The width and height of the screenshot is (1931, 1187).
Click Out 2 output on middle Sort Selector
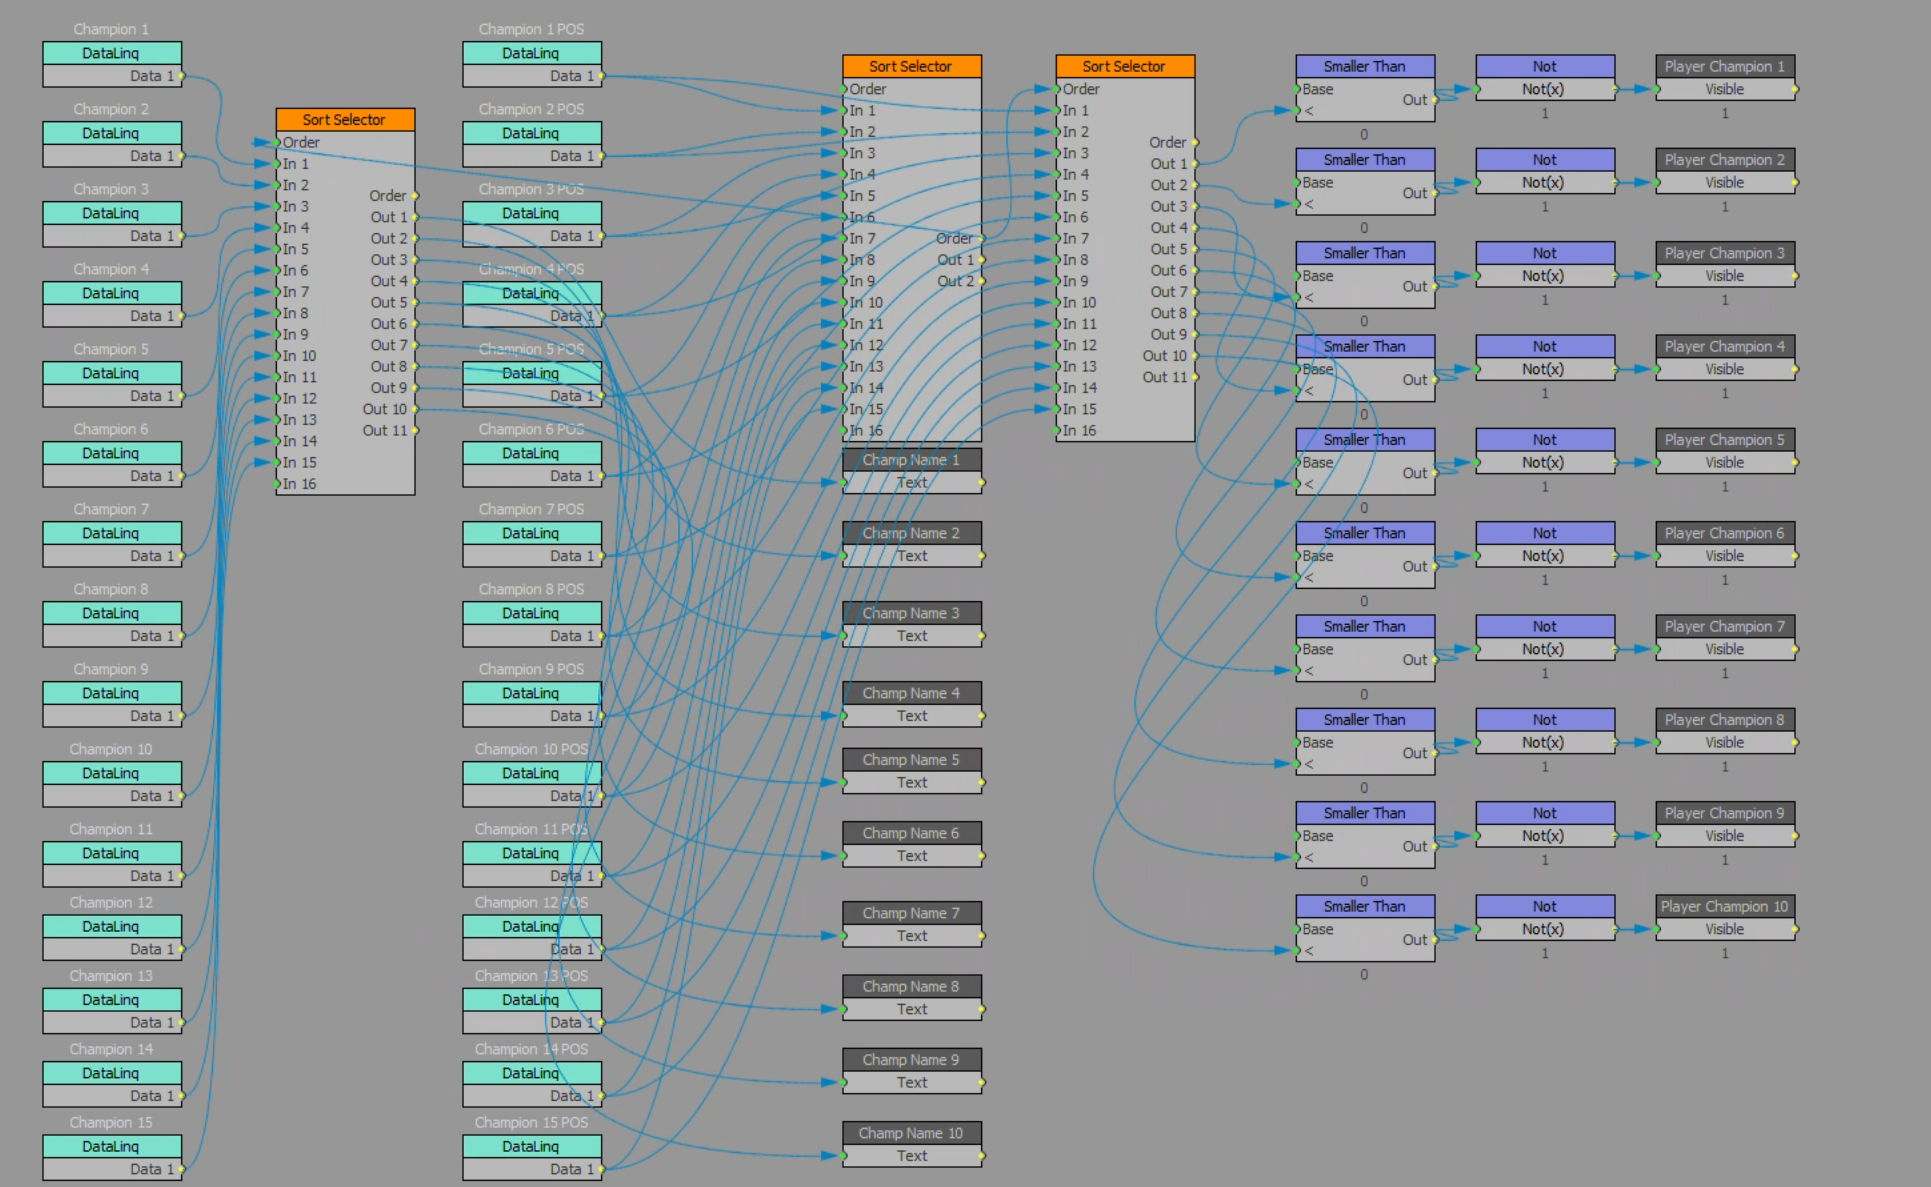pyautogui.click(x=955, y=281)
